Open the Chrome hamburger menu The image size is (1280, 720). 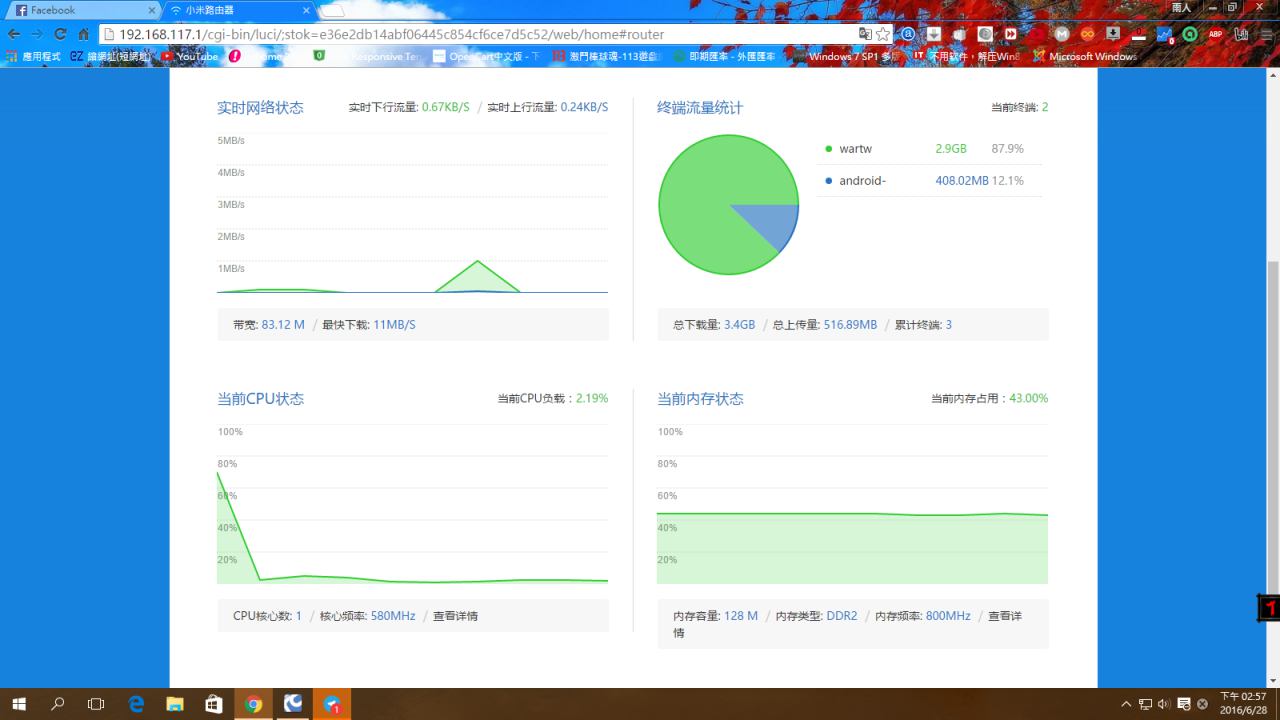(x=1266, y=34)
